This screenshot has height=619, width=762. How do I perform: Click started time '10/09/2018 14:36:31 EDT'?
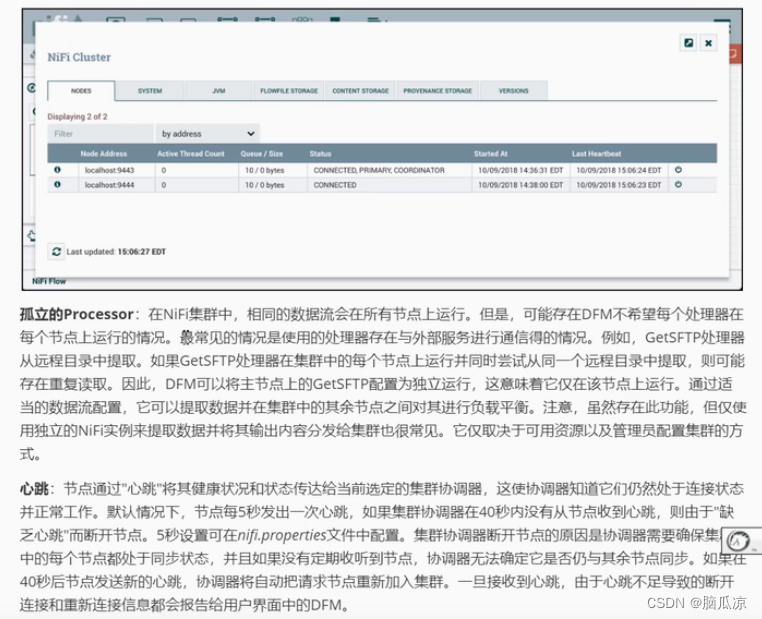(x=520, y=170)
